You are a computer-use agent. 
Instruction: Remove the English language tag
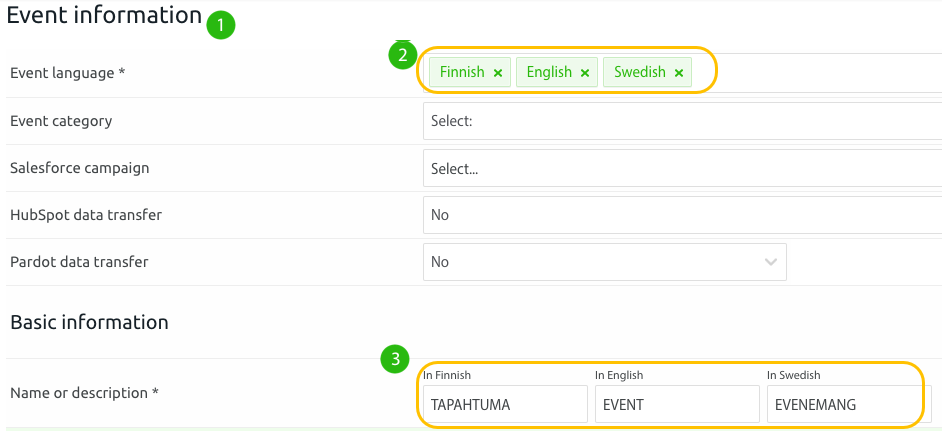585,73
